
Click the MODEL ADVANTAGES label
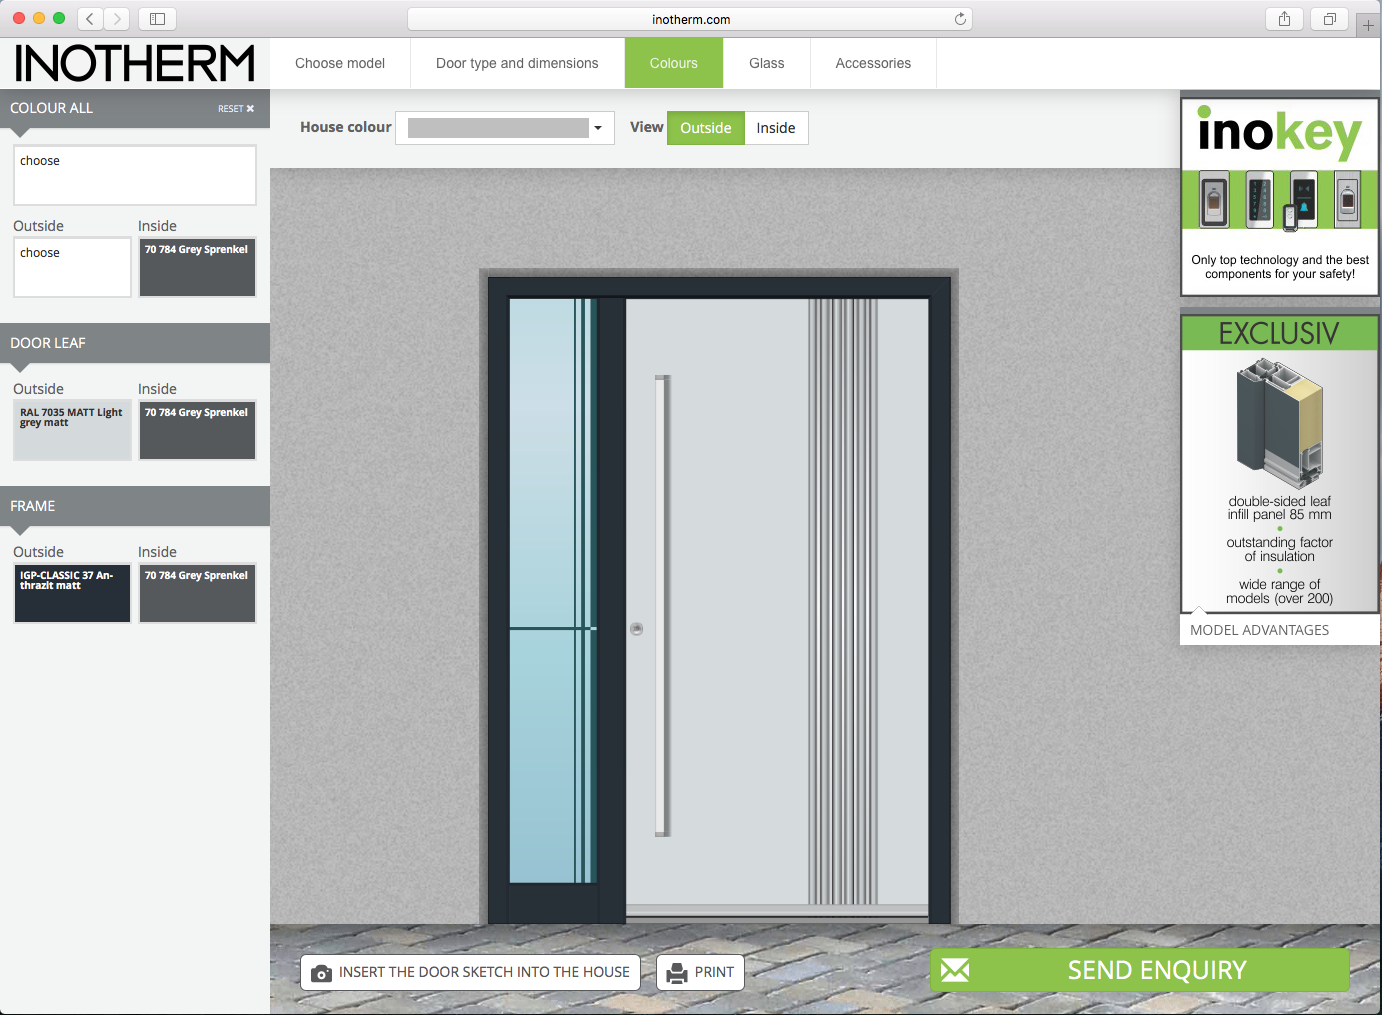click(x=1260, y=630)
